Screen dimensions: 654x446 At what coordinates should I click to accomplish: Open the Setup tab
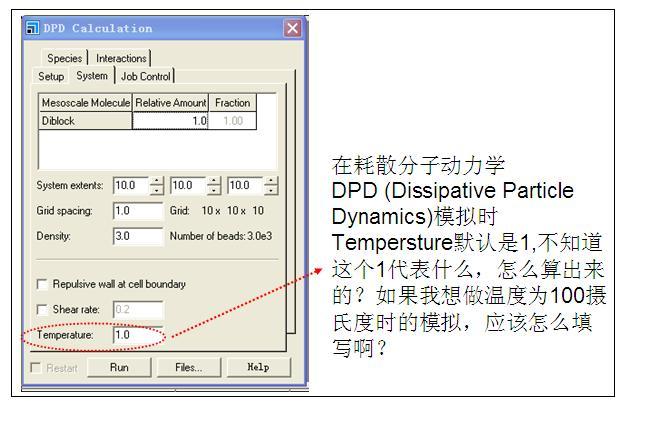point(51,76)
